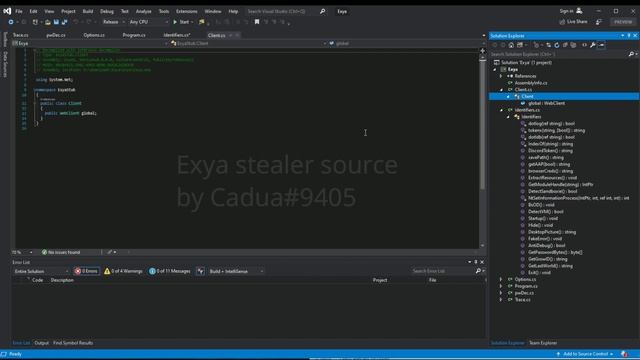The image size is (640, 360).
Task: Toggle pin on Solution Explorer panel
Action: (x=629, y=36)
